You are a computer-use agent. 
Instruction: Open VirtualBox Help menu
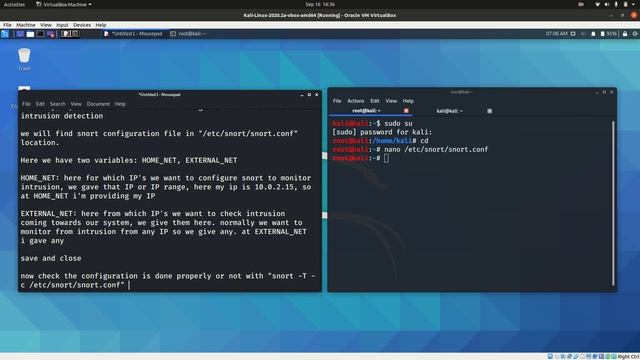click(101, 25)
